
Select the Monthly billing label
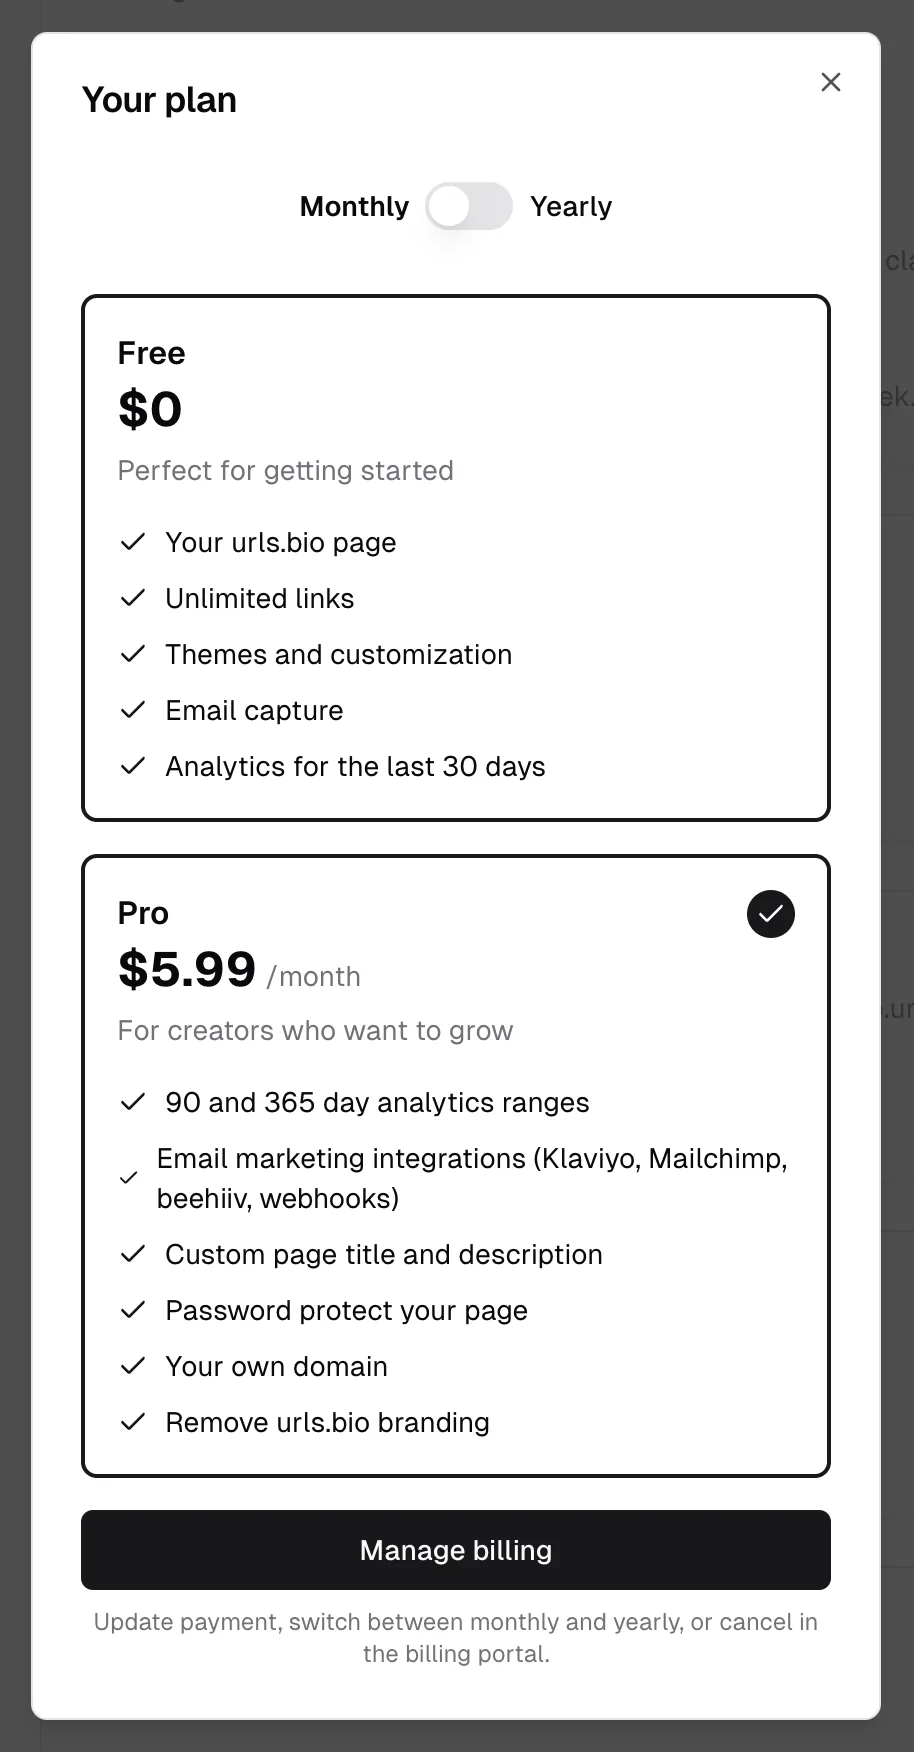pyautogui.click(x=354, y=206)
